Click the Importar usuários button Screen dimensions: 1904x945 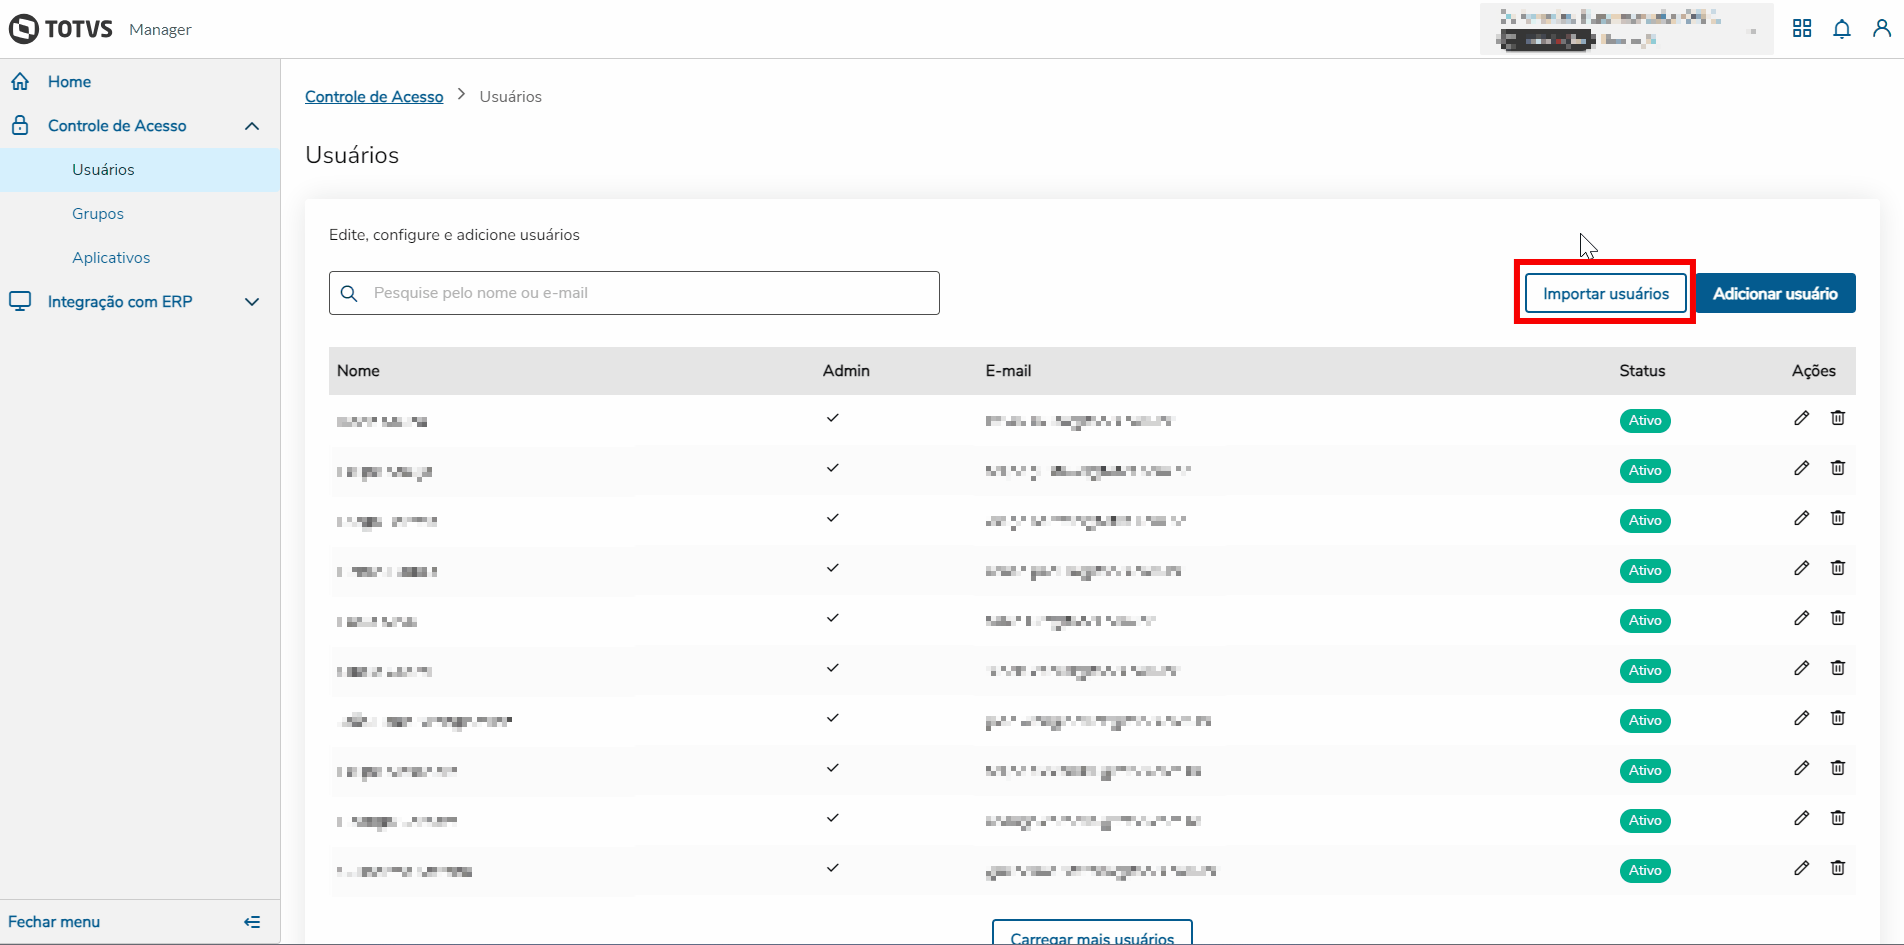pyautogui.click(x=1605, y=293)
